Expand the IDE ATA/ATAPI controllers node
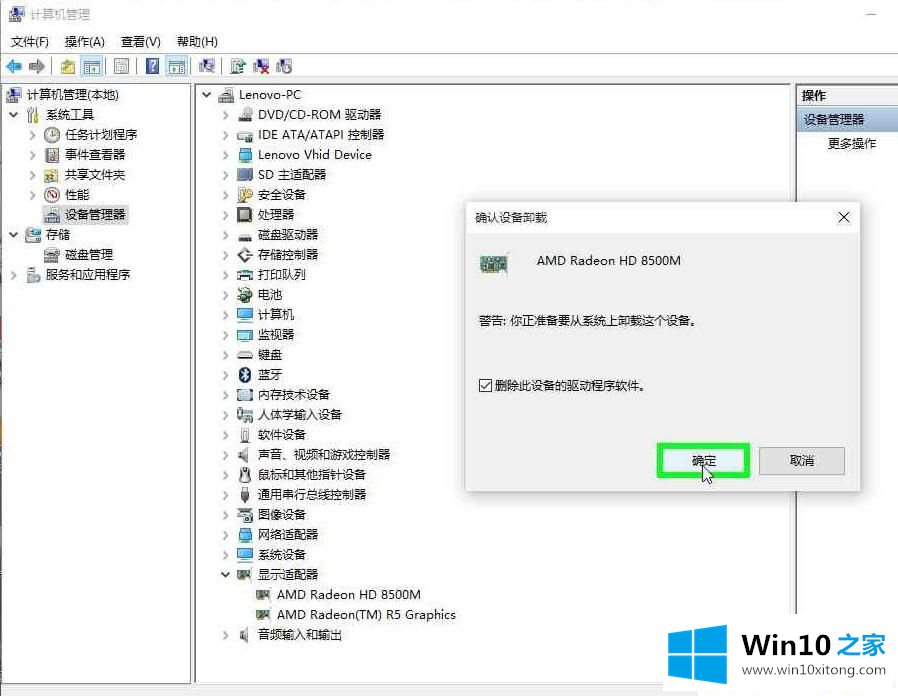 click(226, 135)
